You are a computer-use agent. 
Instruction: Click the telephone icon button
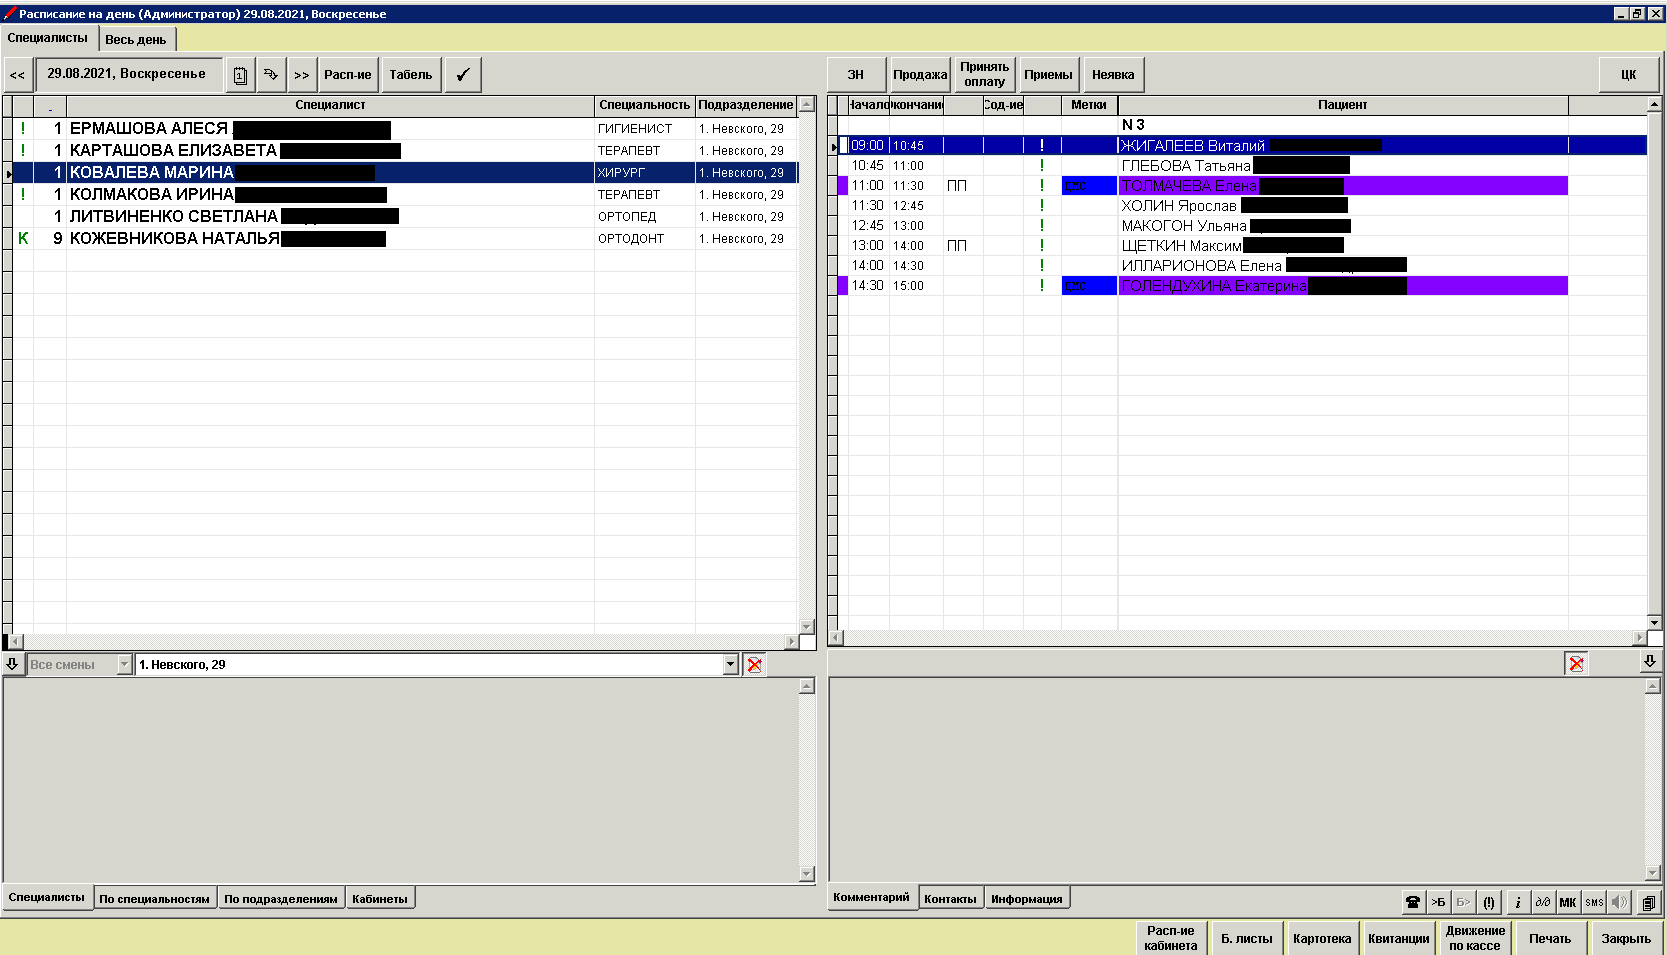click(x=1412, y=902)
